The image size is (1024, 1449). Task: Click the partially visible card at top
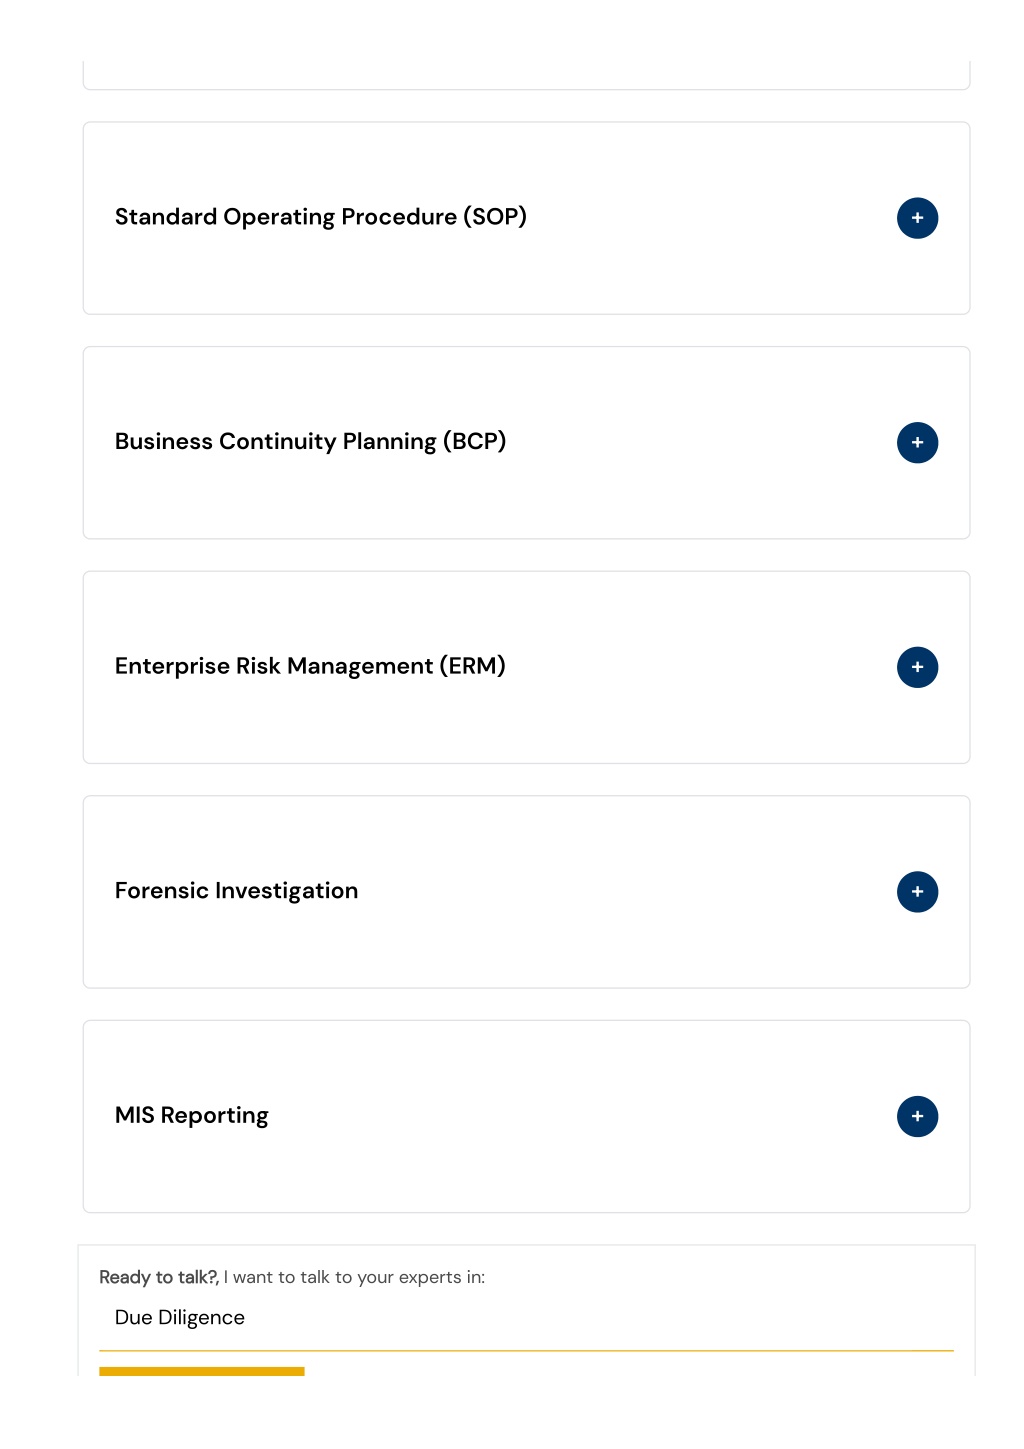(526, 75)
